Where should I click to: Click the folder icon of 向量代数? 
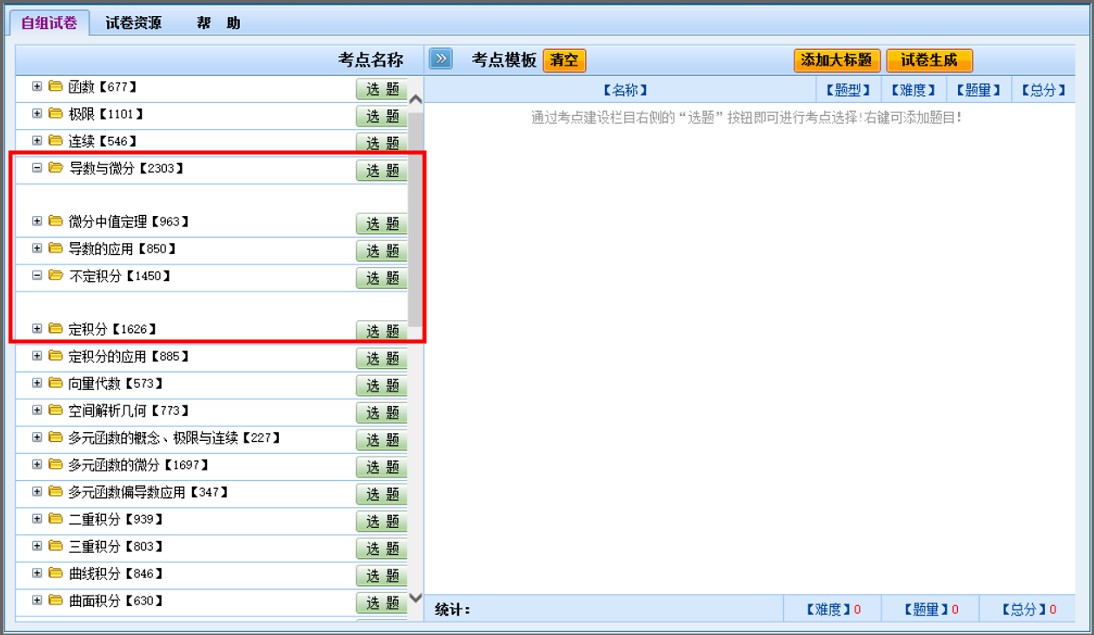(x=56, y=383)
